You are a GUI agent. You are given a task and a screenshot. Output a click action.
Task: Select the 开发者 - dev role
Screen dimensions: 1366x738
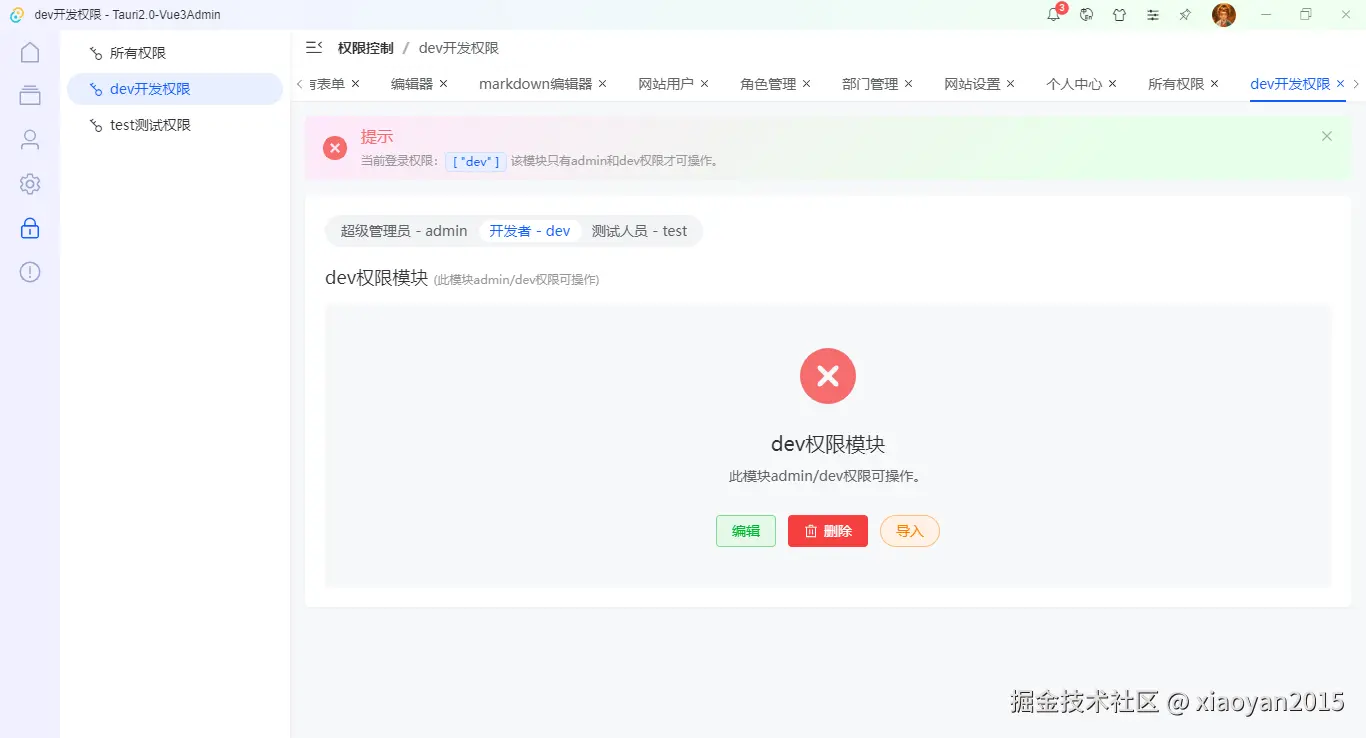click(x=530, y=230)
